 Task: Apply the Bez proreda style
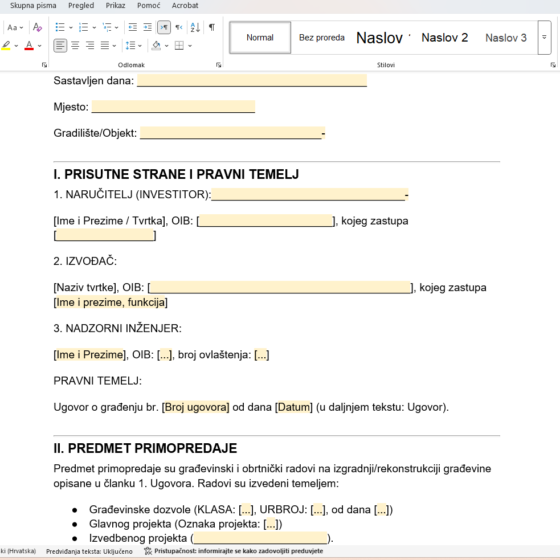click(321, 38)
